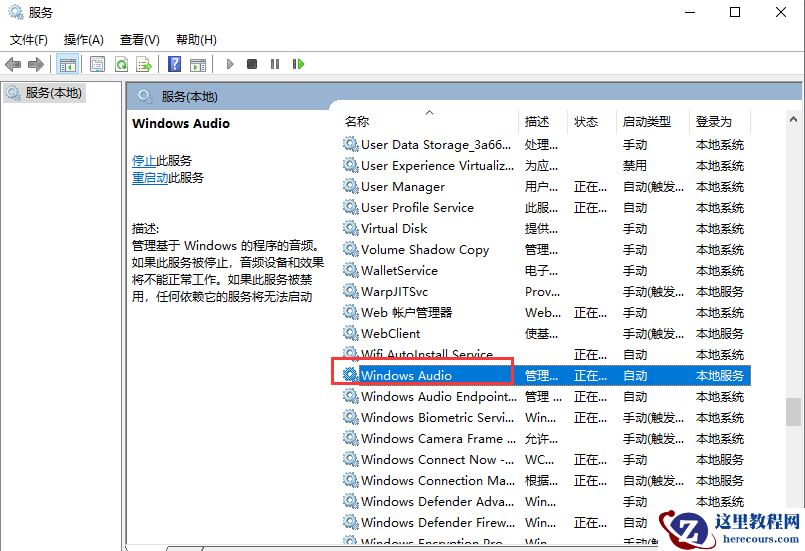Select the WalletService row

[x=546, y=271]
